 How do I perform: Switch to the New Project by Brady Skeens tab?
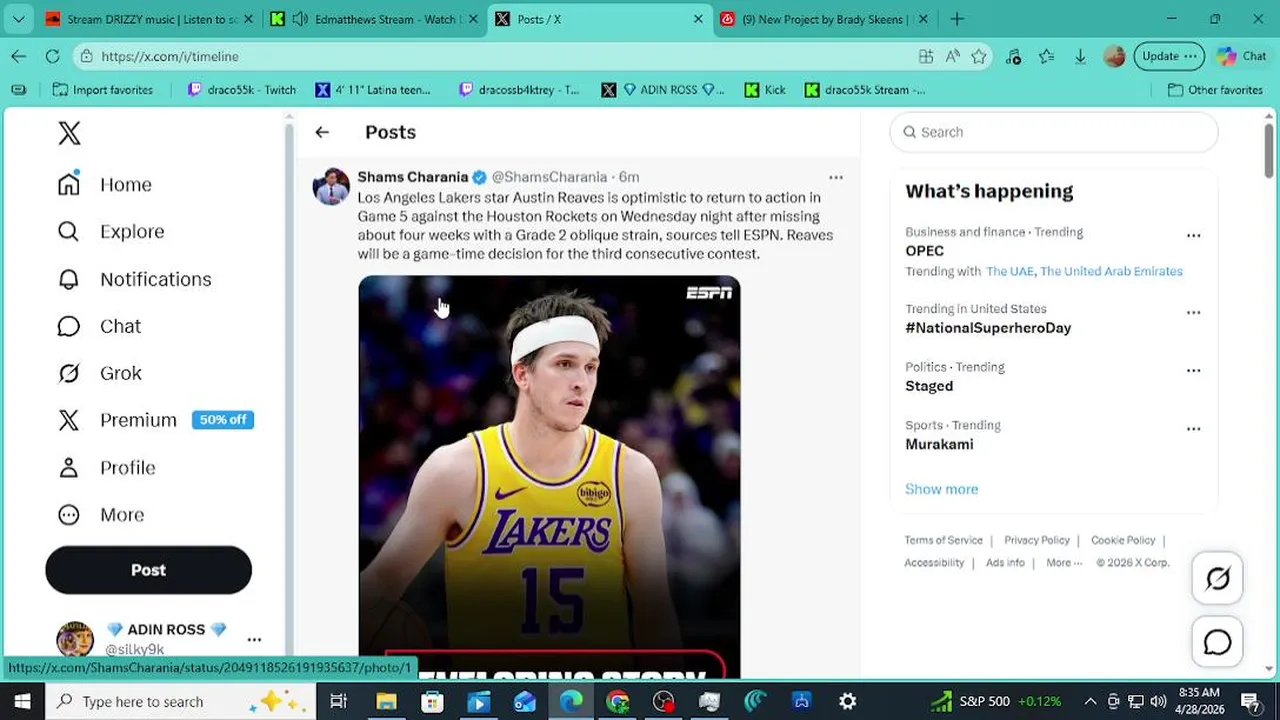(824, 19)
